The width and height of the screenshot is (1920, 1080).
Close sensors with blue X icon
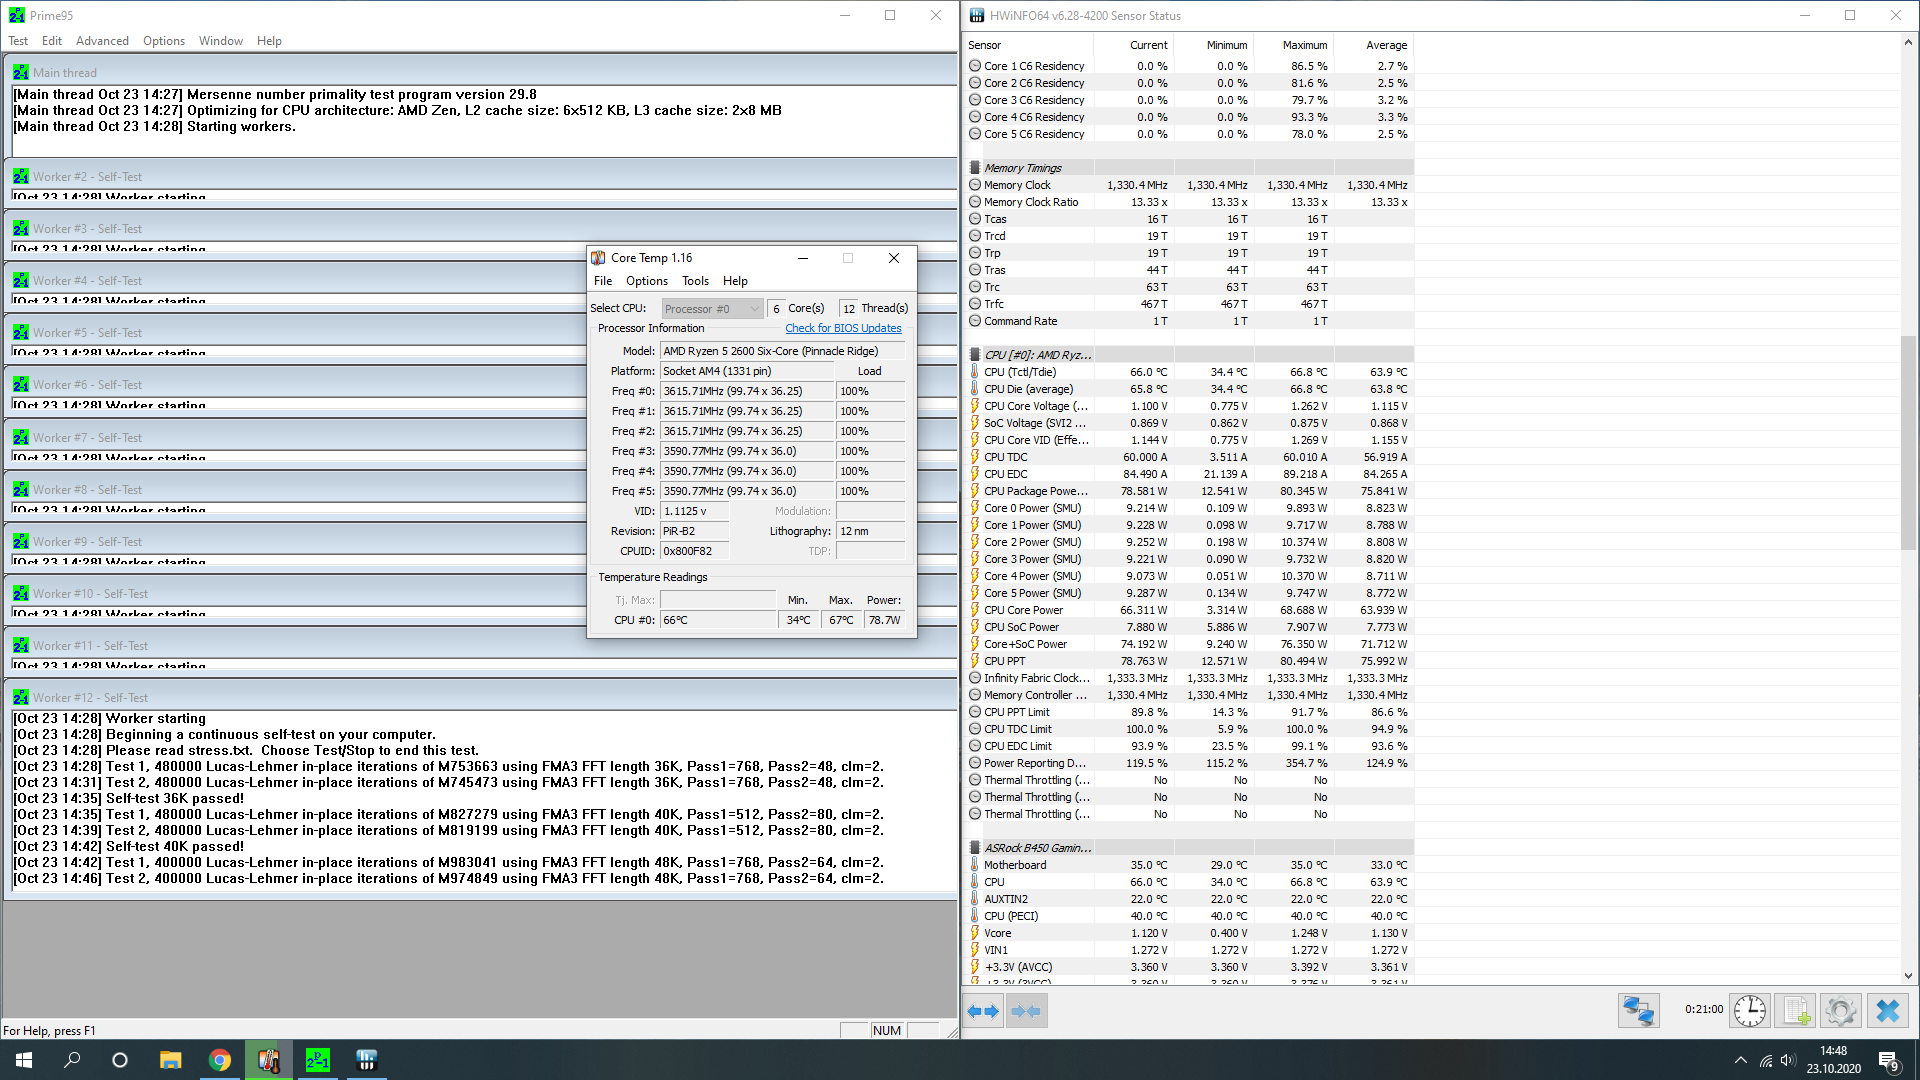click(x=1887, y=1011)
